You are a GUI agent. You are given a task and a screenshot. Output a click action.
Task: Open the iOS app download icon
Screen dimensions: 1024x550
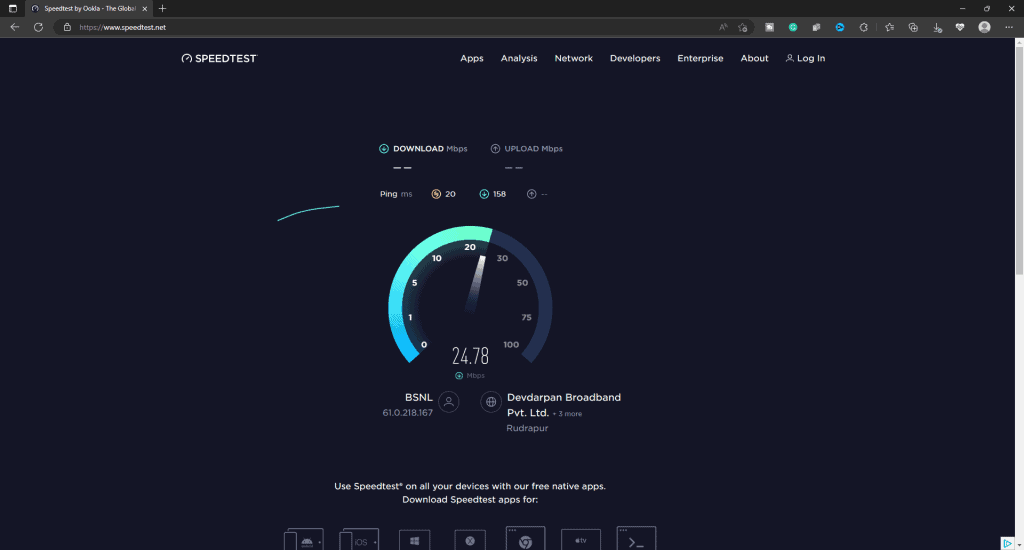point(359,540)
